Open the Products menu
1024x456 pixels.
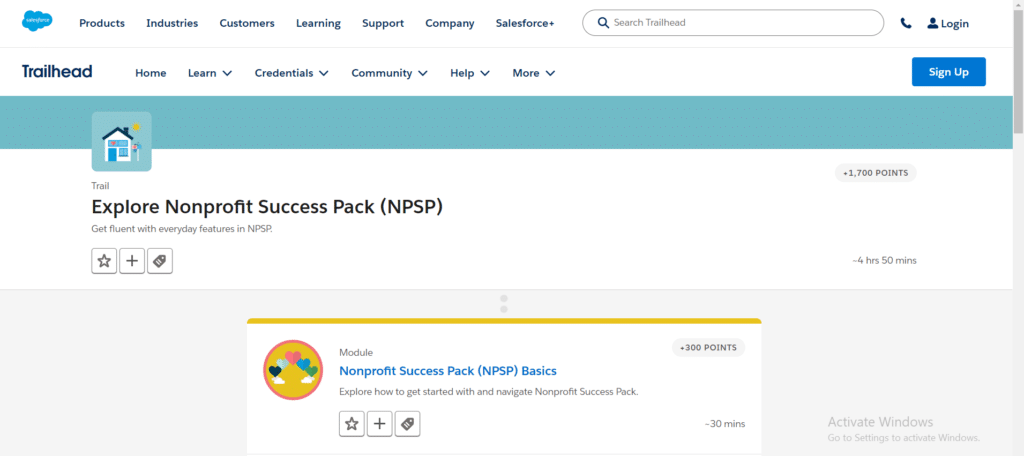click(x=102, y=24)
